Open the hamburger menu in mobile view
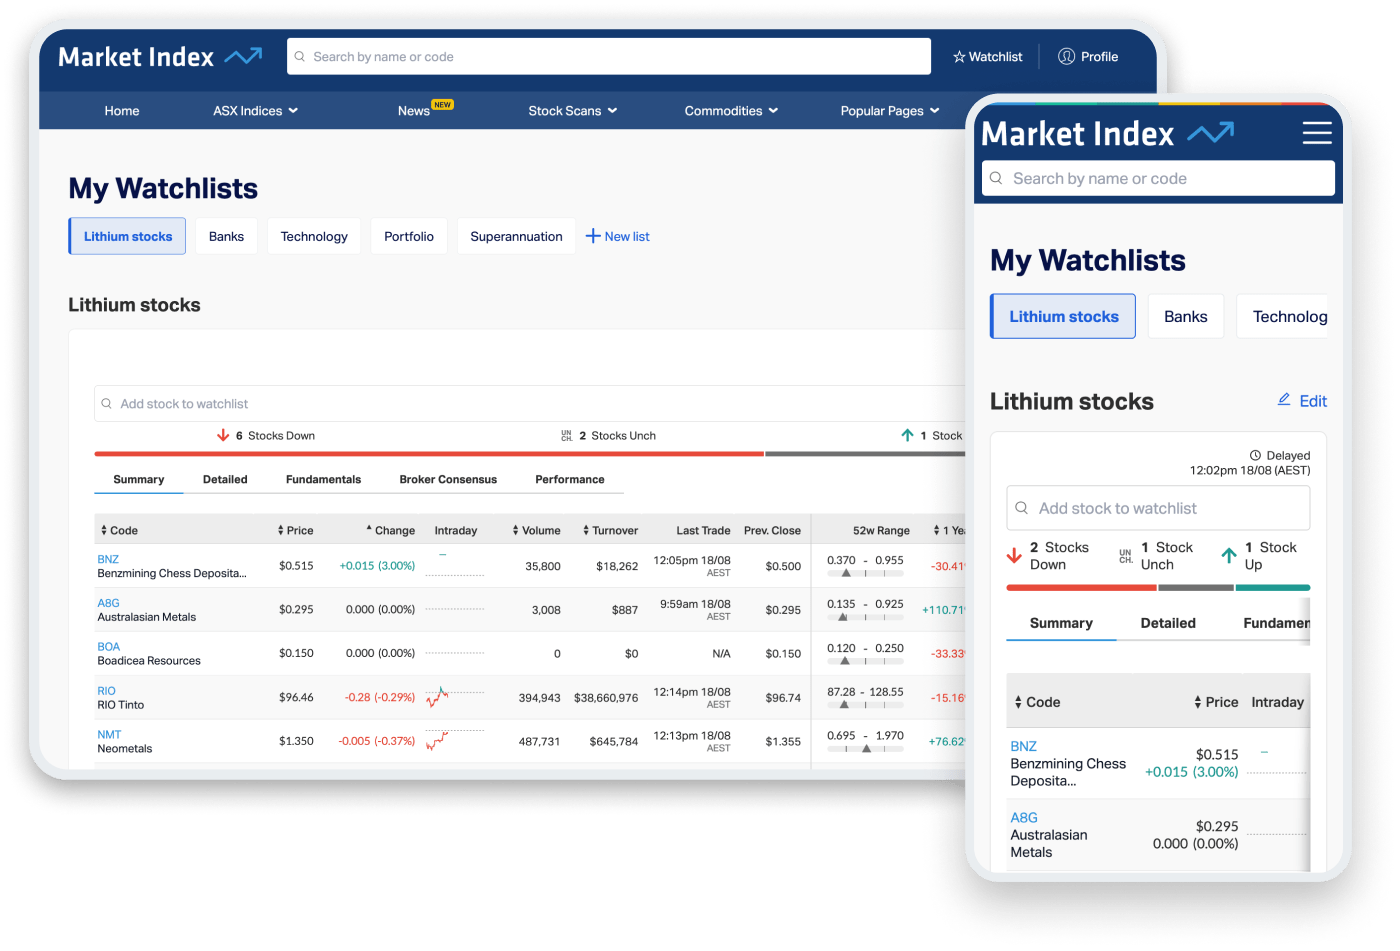The image size is (1400, 951). (x=1316, y=133)
